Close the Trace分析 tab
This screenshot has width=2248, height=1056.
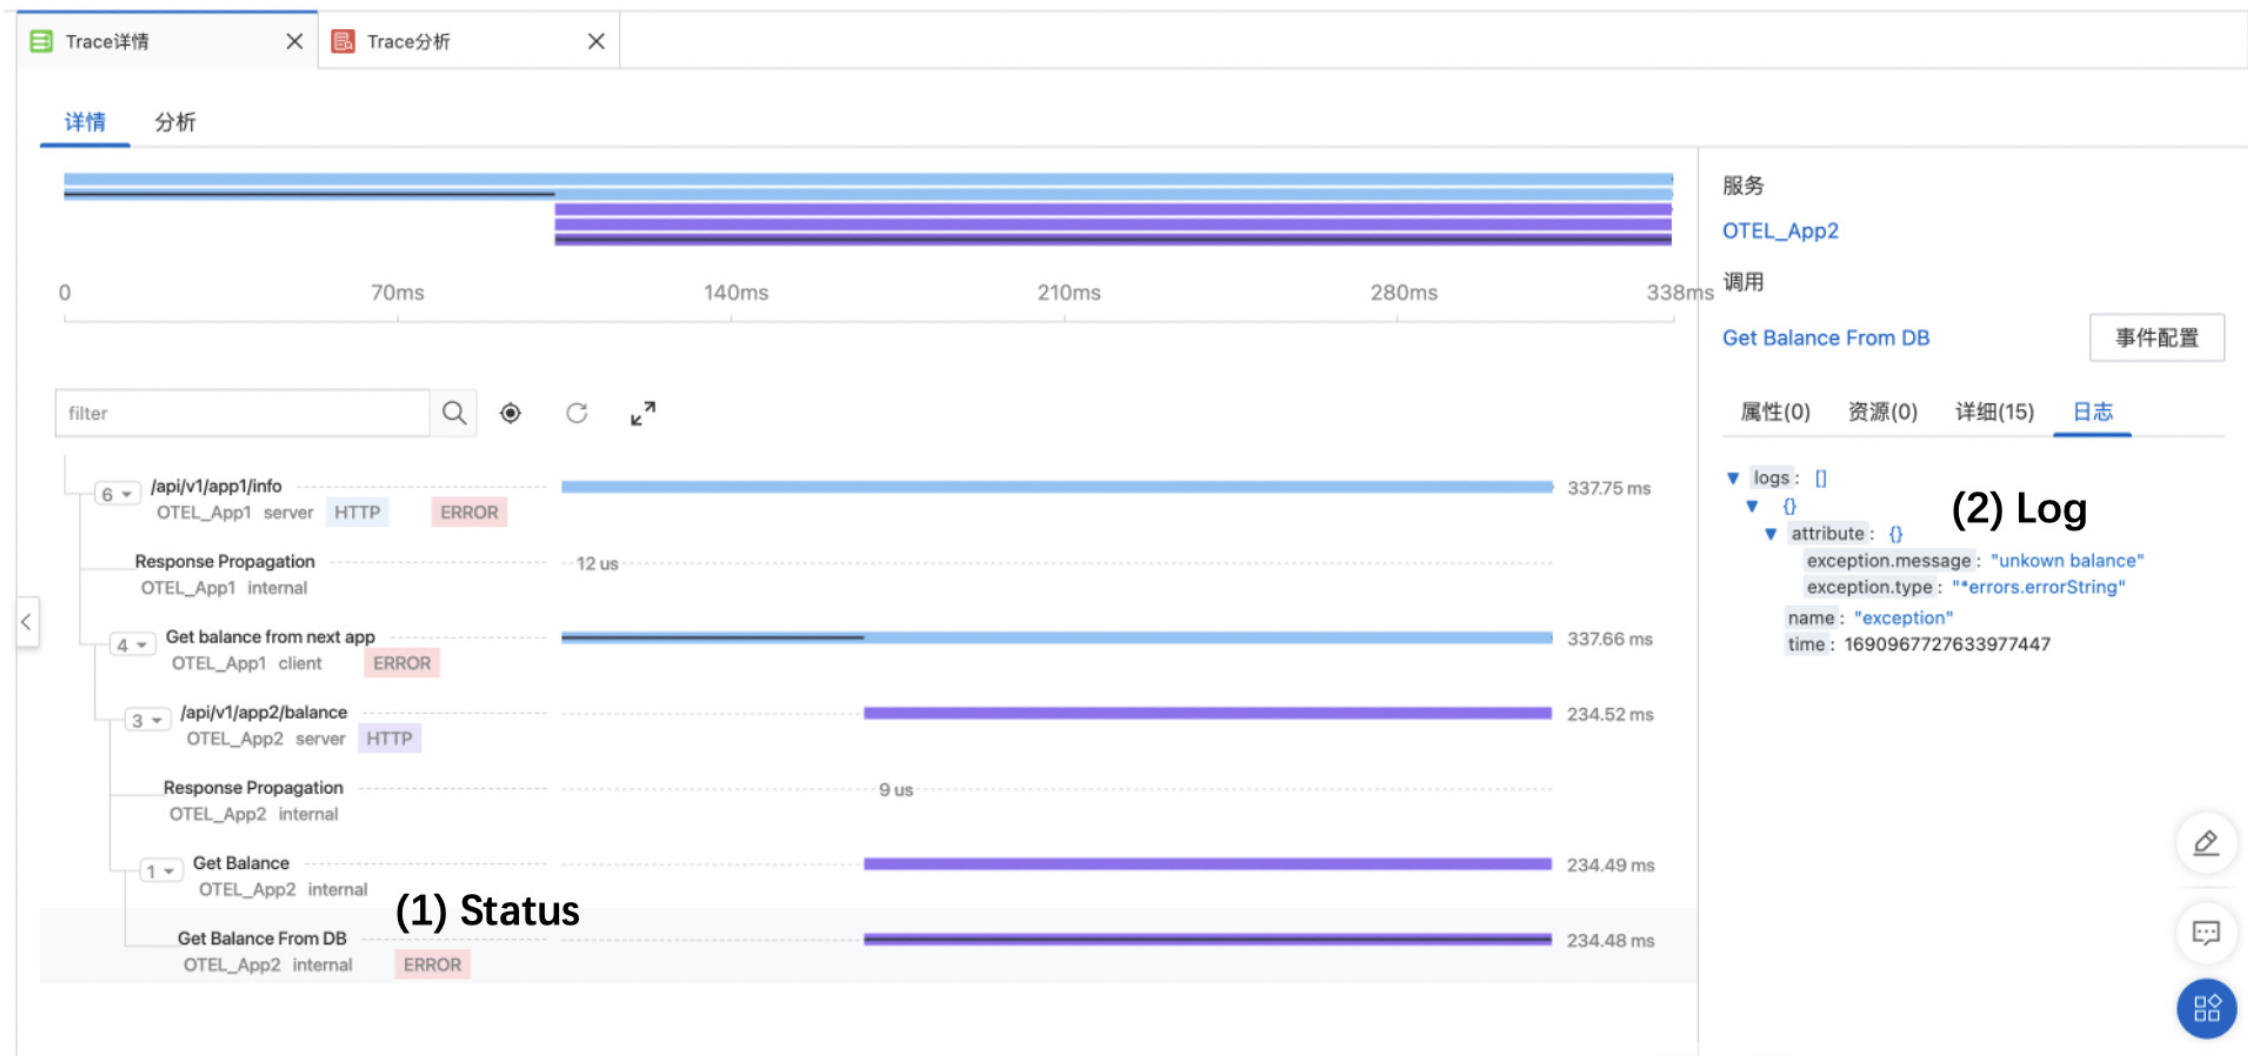point(596,41)
